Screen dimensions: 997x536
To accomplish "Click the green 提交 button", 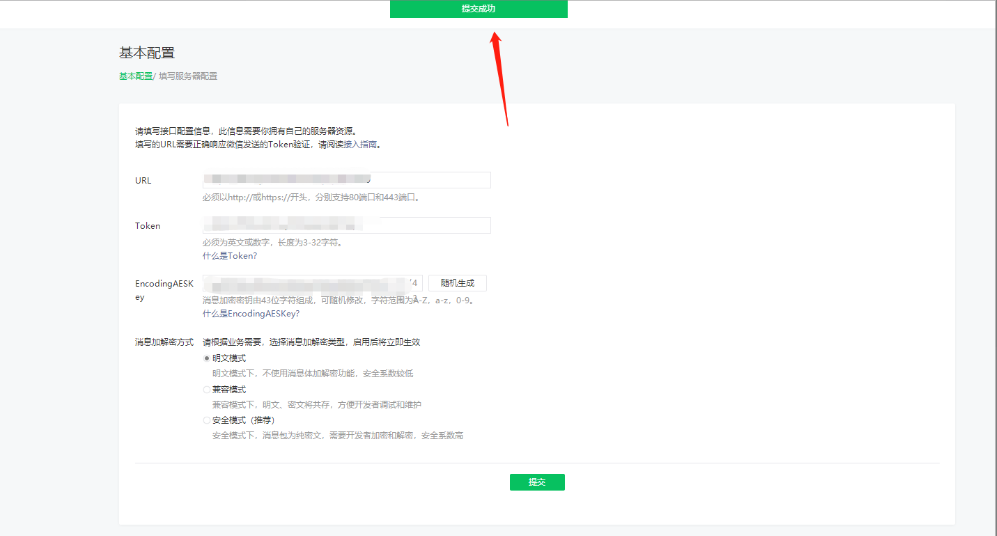I will [x=537, y=482].
